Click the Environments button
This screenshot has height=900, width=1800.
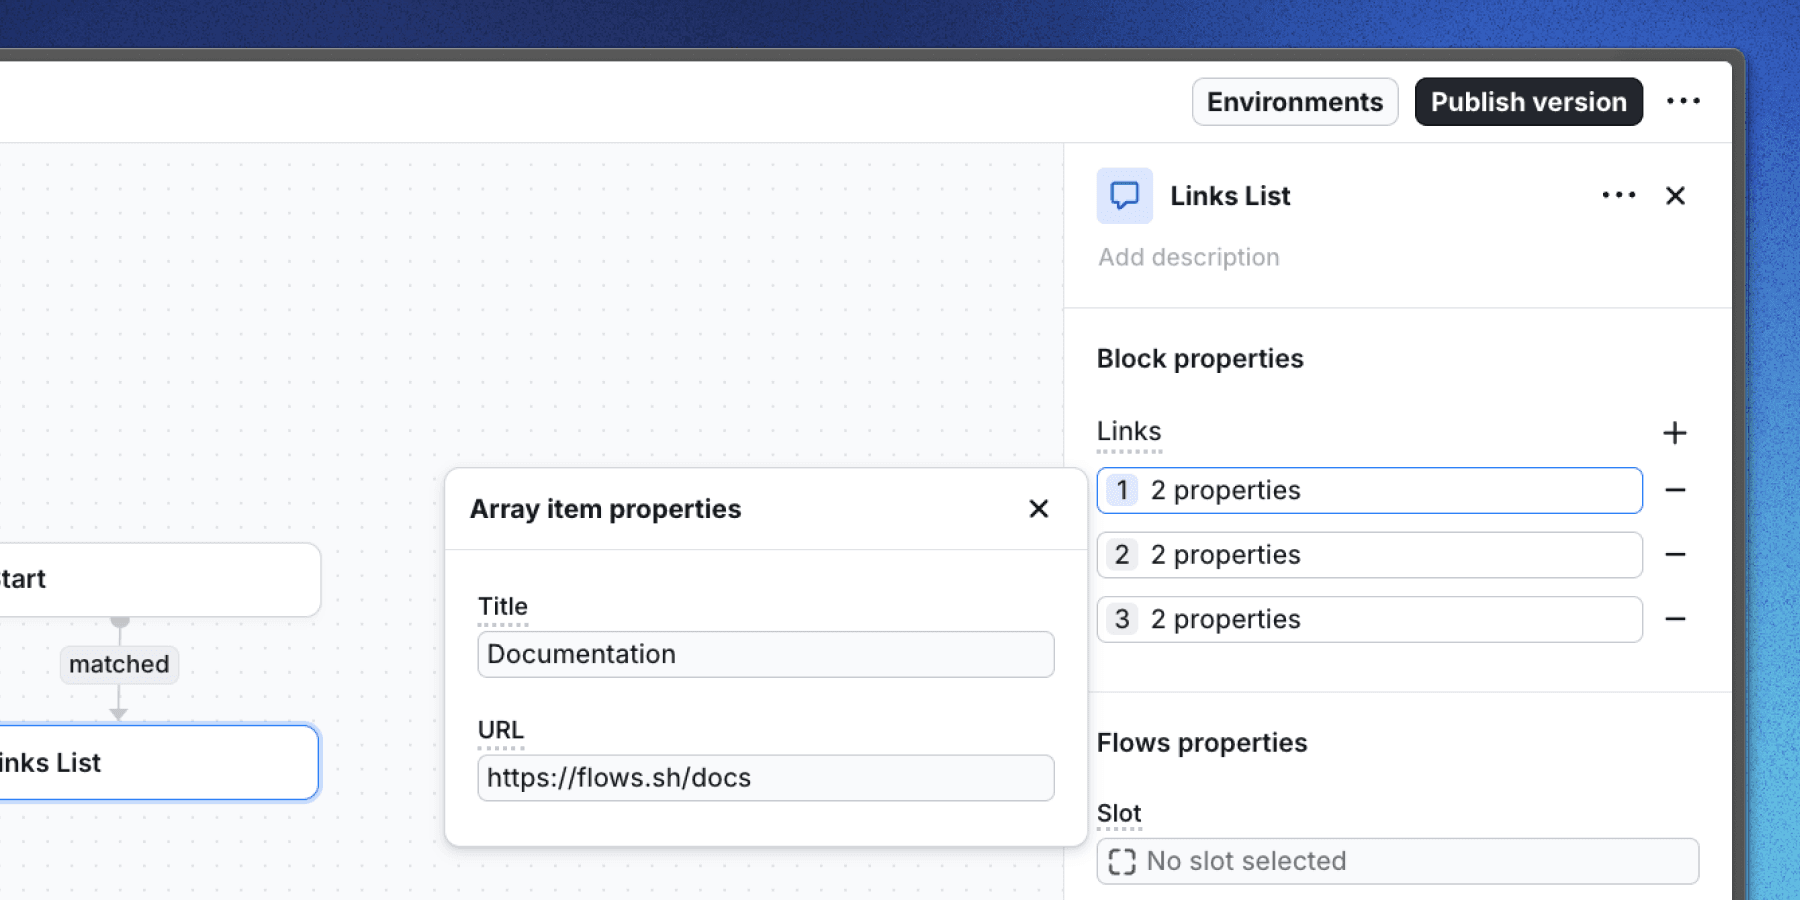click(x=1294, y=101)
